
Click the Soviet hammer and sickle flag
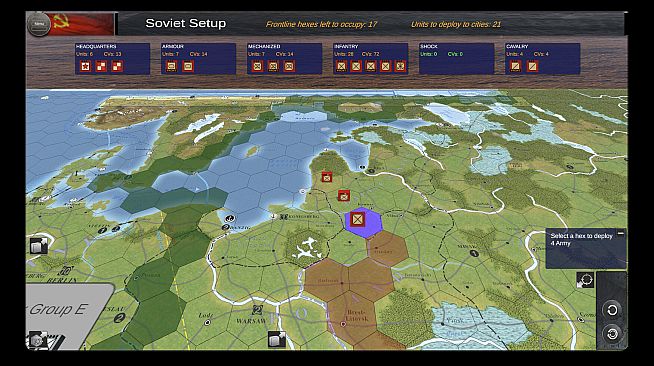81,24
